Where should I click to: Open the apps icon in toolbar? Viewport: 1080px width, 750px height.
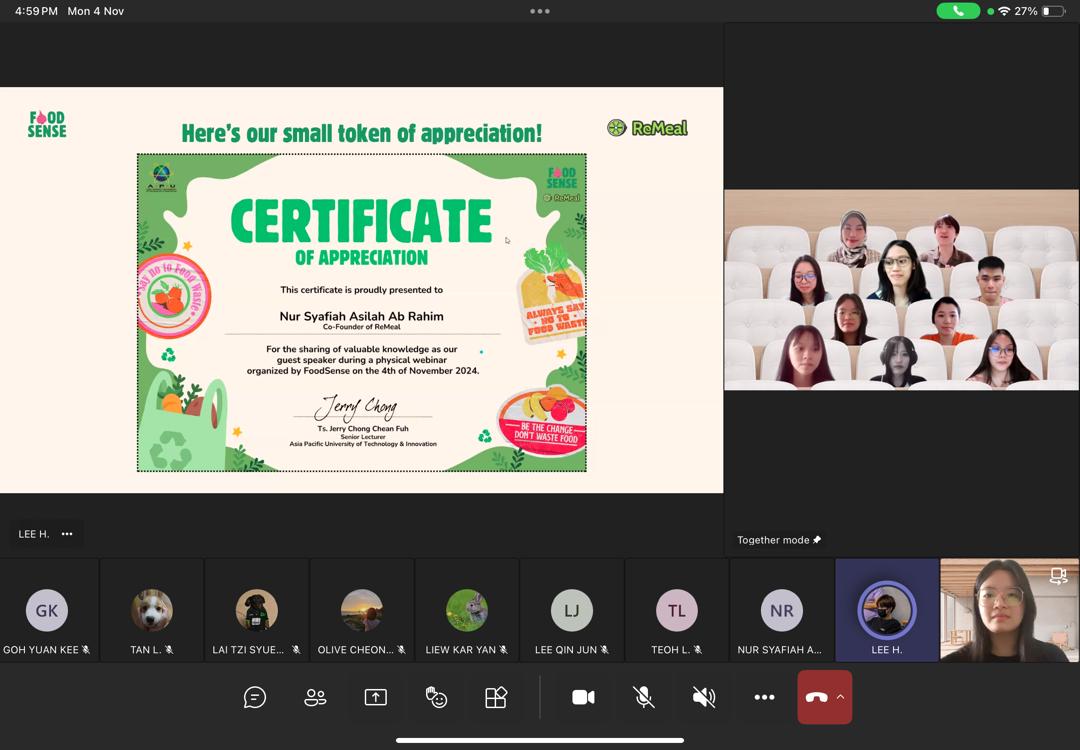496,698
